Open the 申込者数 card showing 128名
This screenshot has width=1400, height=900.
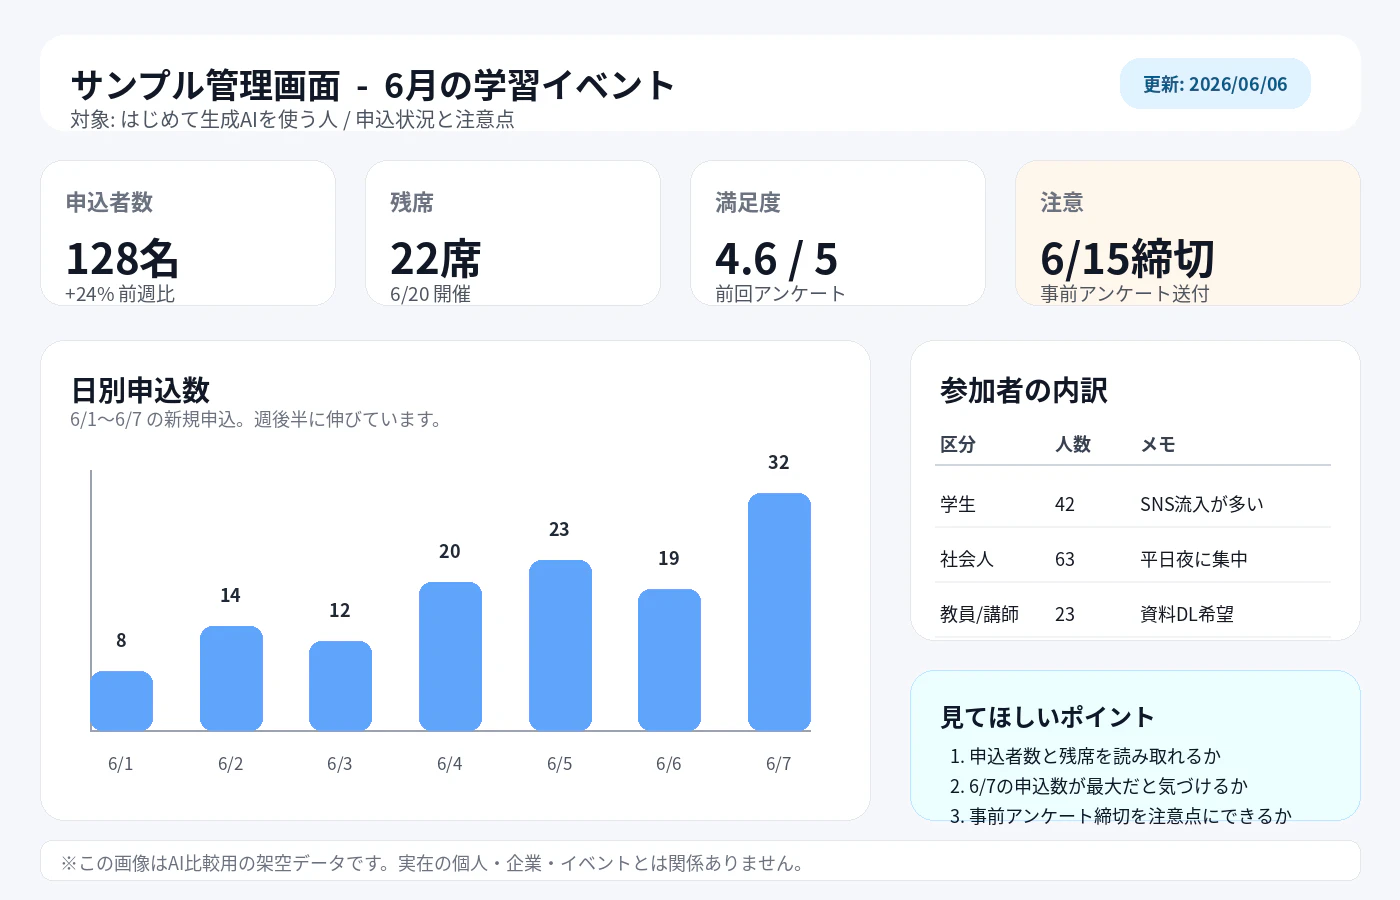pos(188,233)
